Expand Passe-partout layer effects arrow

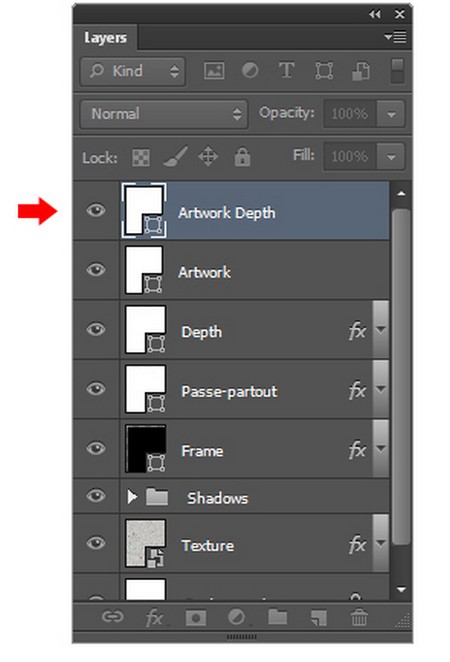coord(381,389)
